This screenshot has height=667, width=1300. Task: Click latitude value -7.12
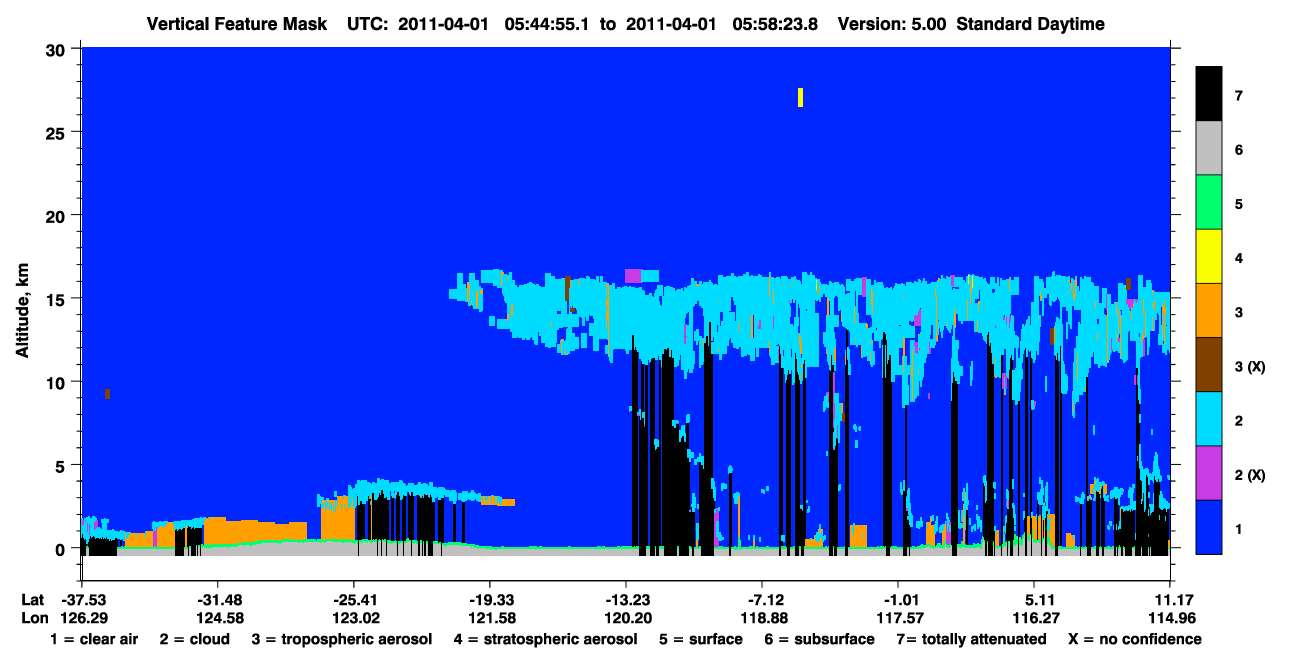coord(762,599)
